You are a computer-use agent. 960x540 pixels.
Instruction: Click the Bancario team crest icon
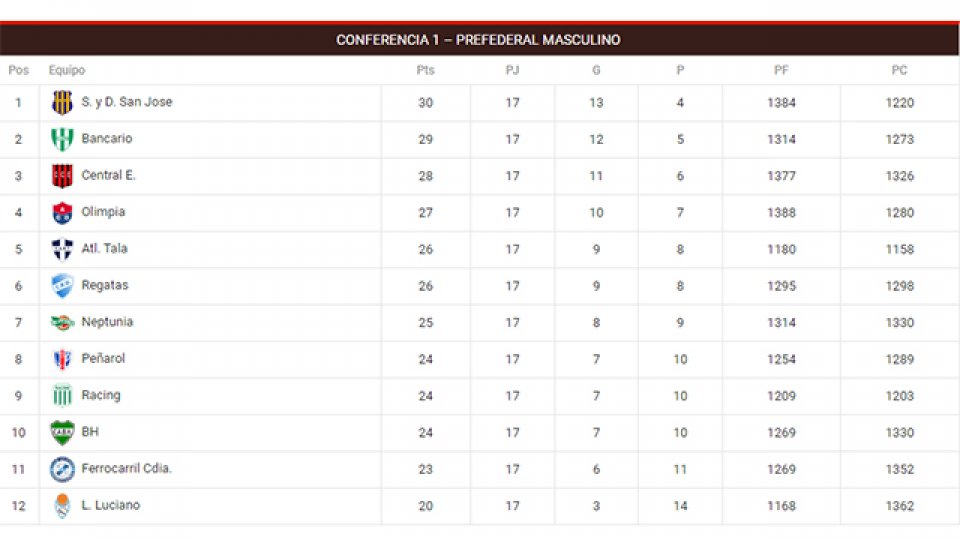[x=62, y=139]
